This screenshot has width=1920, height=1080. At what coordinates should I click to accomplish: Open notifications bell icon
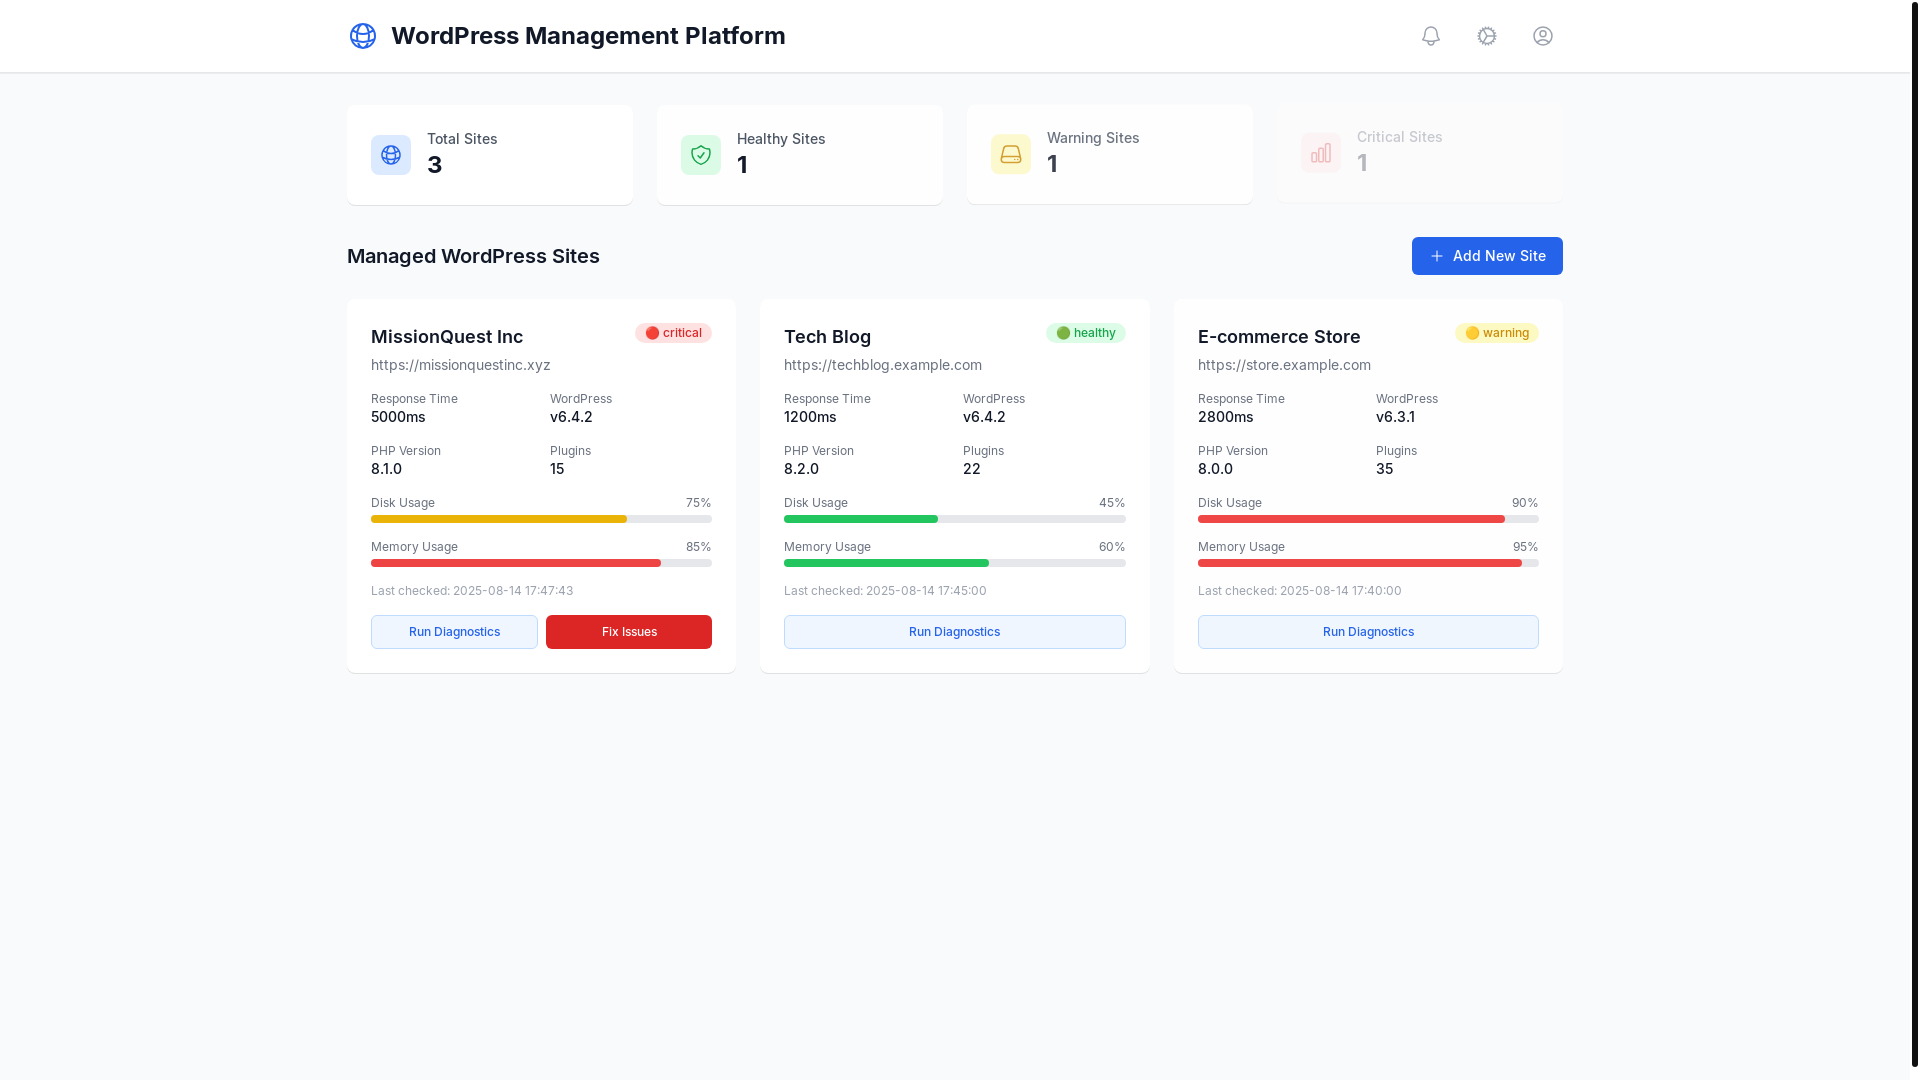pyautogui.click(x=1431, y=36)
